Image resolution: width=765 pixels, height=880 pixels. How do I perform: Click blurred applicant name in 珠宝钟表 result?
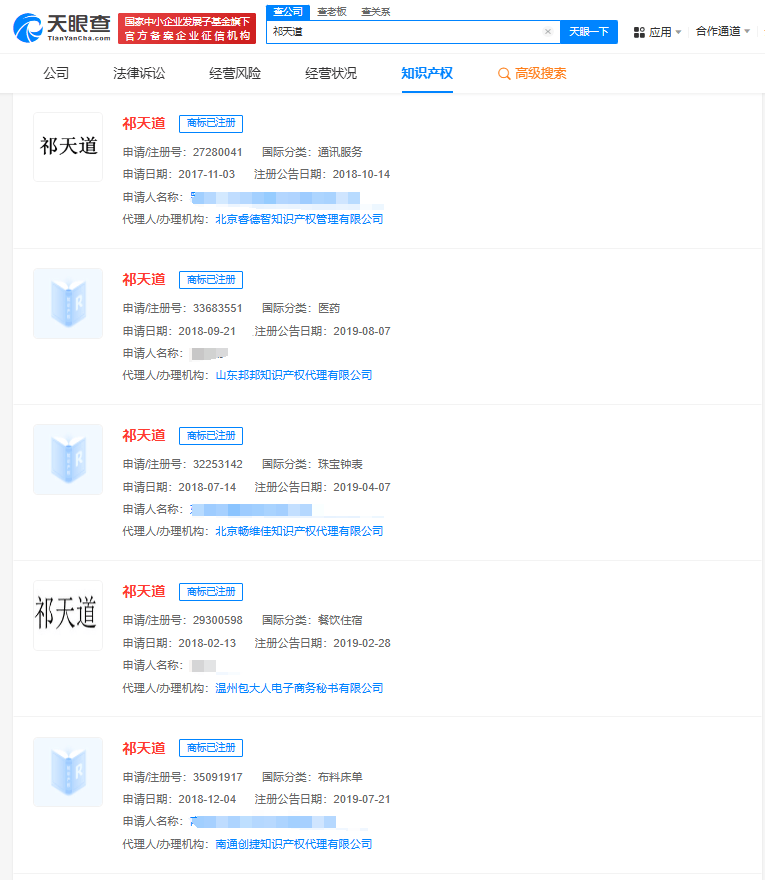pos(251,510)
